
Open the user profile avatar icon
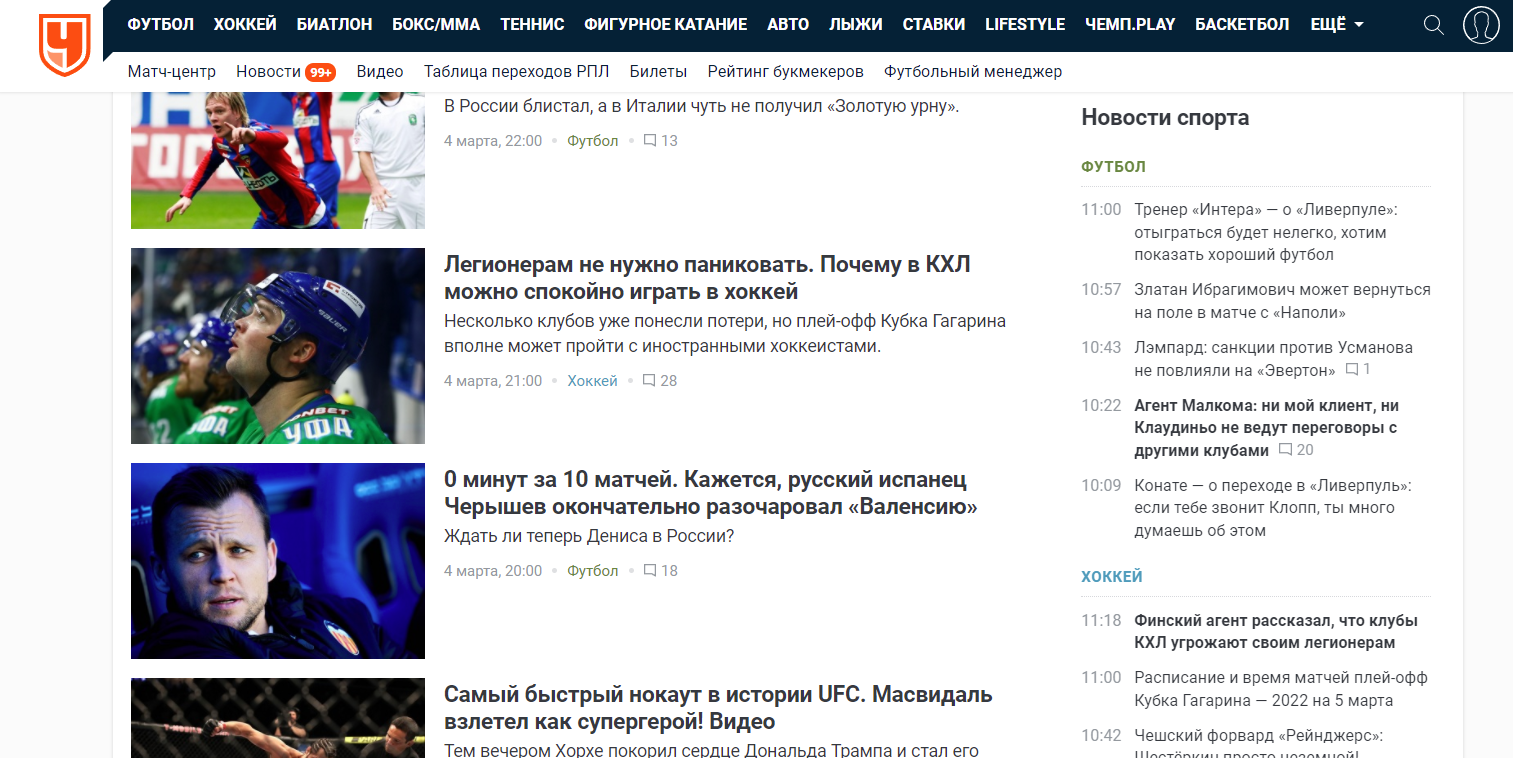1481,25
